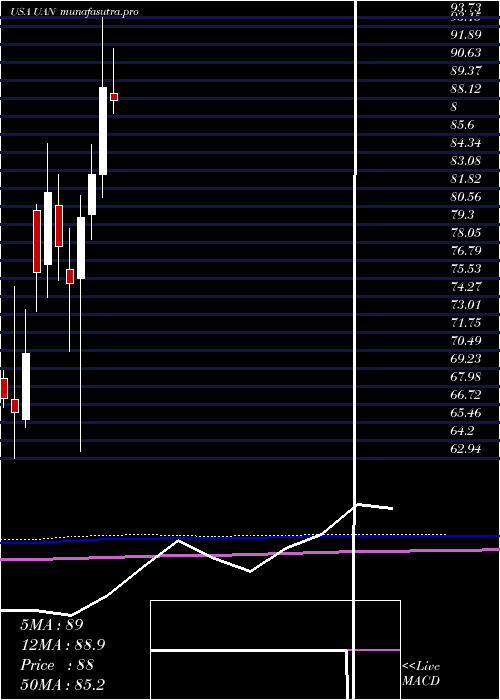Image resolution: width=500 pixels, height=700 pixels.
Task: Click the blue moving average line
Action: tap(250, 538)
